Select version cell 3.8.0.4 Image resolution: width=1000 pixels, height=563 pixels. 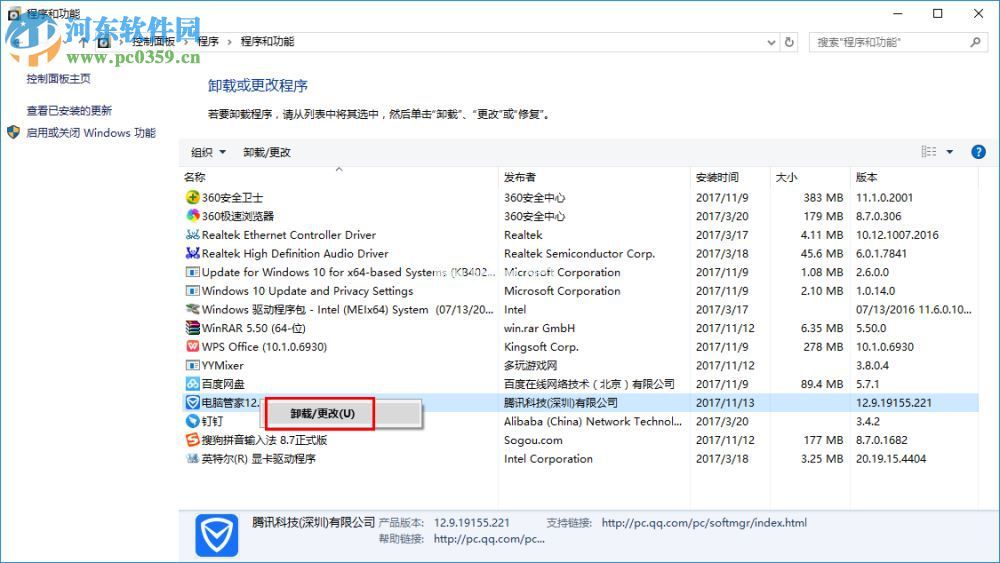click(x=872, y=365)
